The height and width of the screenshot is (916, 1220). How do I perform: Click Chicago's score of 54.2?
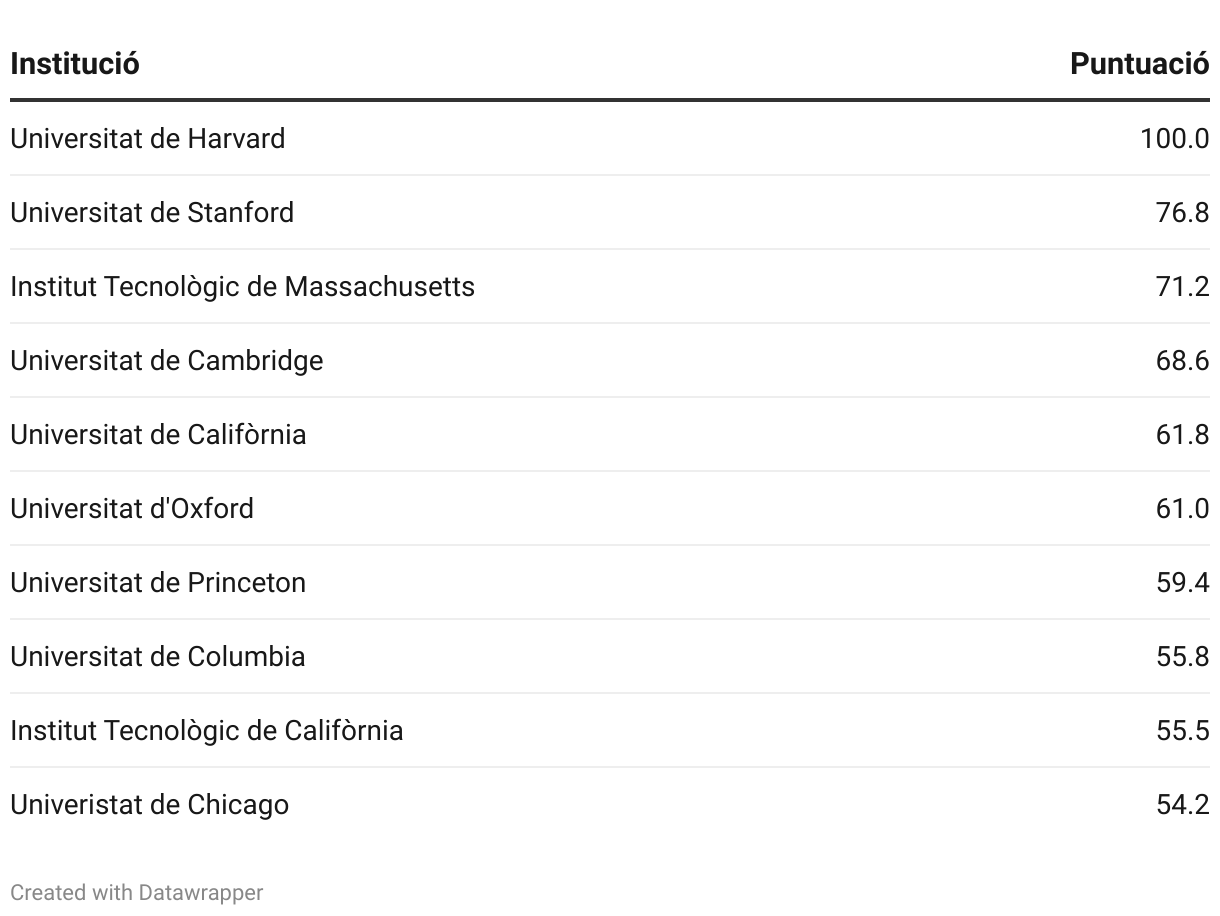tap(1182, 804)
